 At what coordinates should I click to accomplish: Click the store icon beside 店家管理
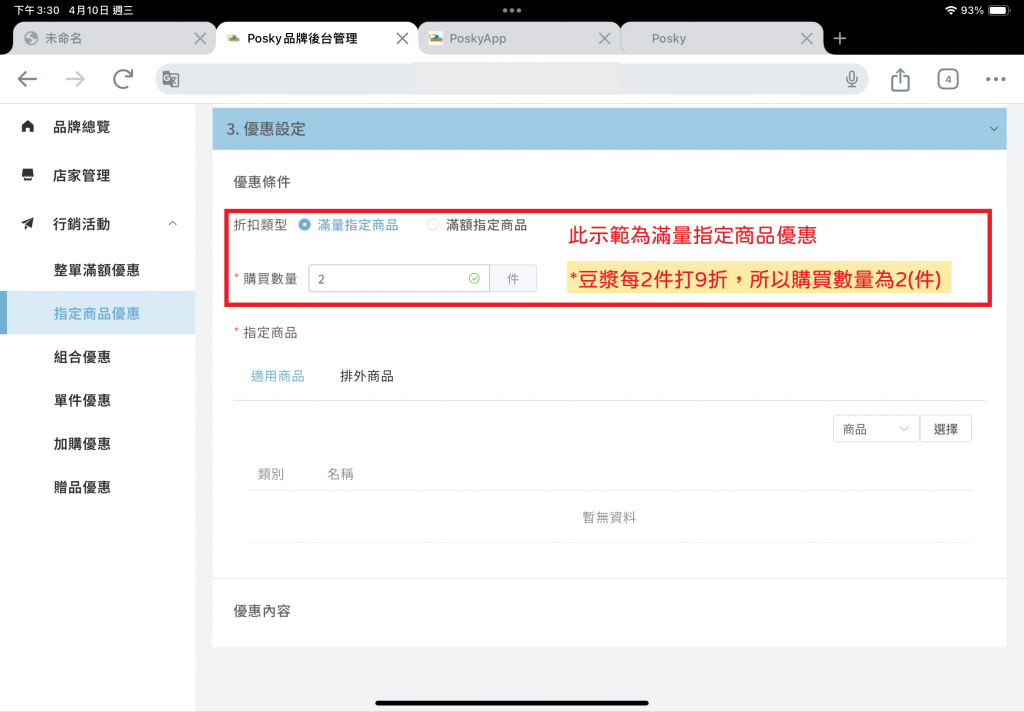27,174
